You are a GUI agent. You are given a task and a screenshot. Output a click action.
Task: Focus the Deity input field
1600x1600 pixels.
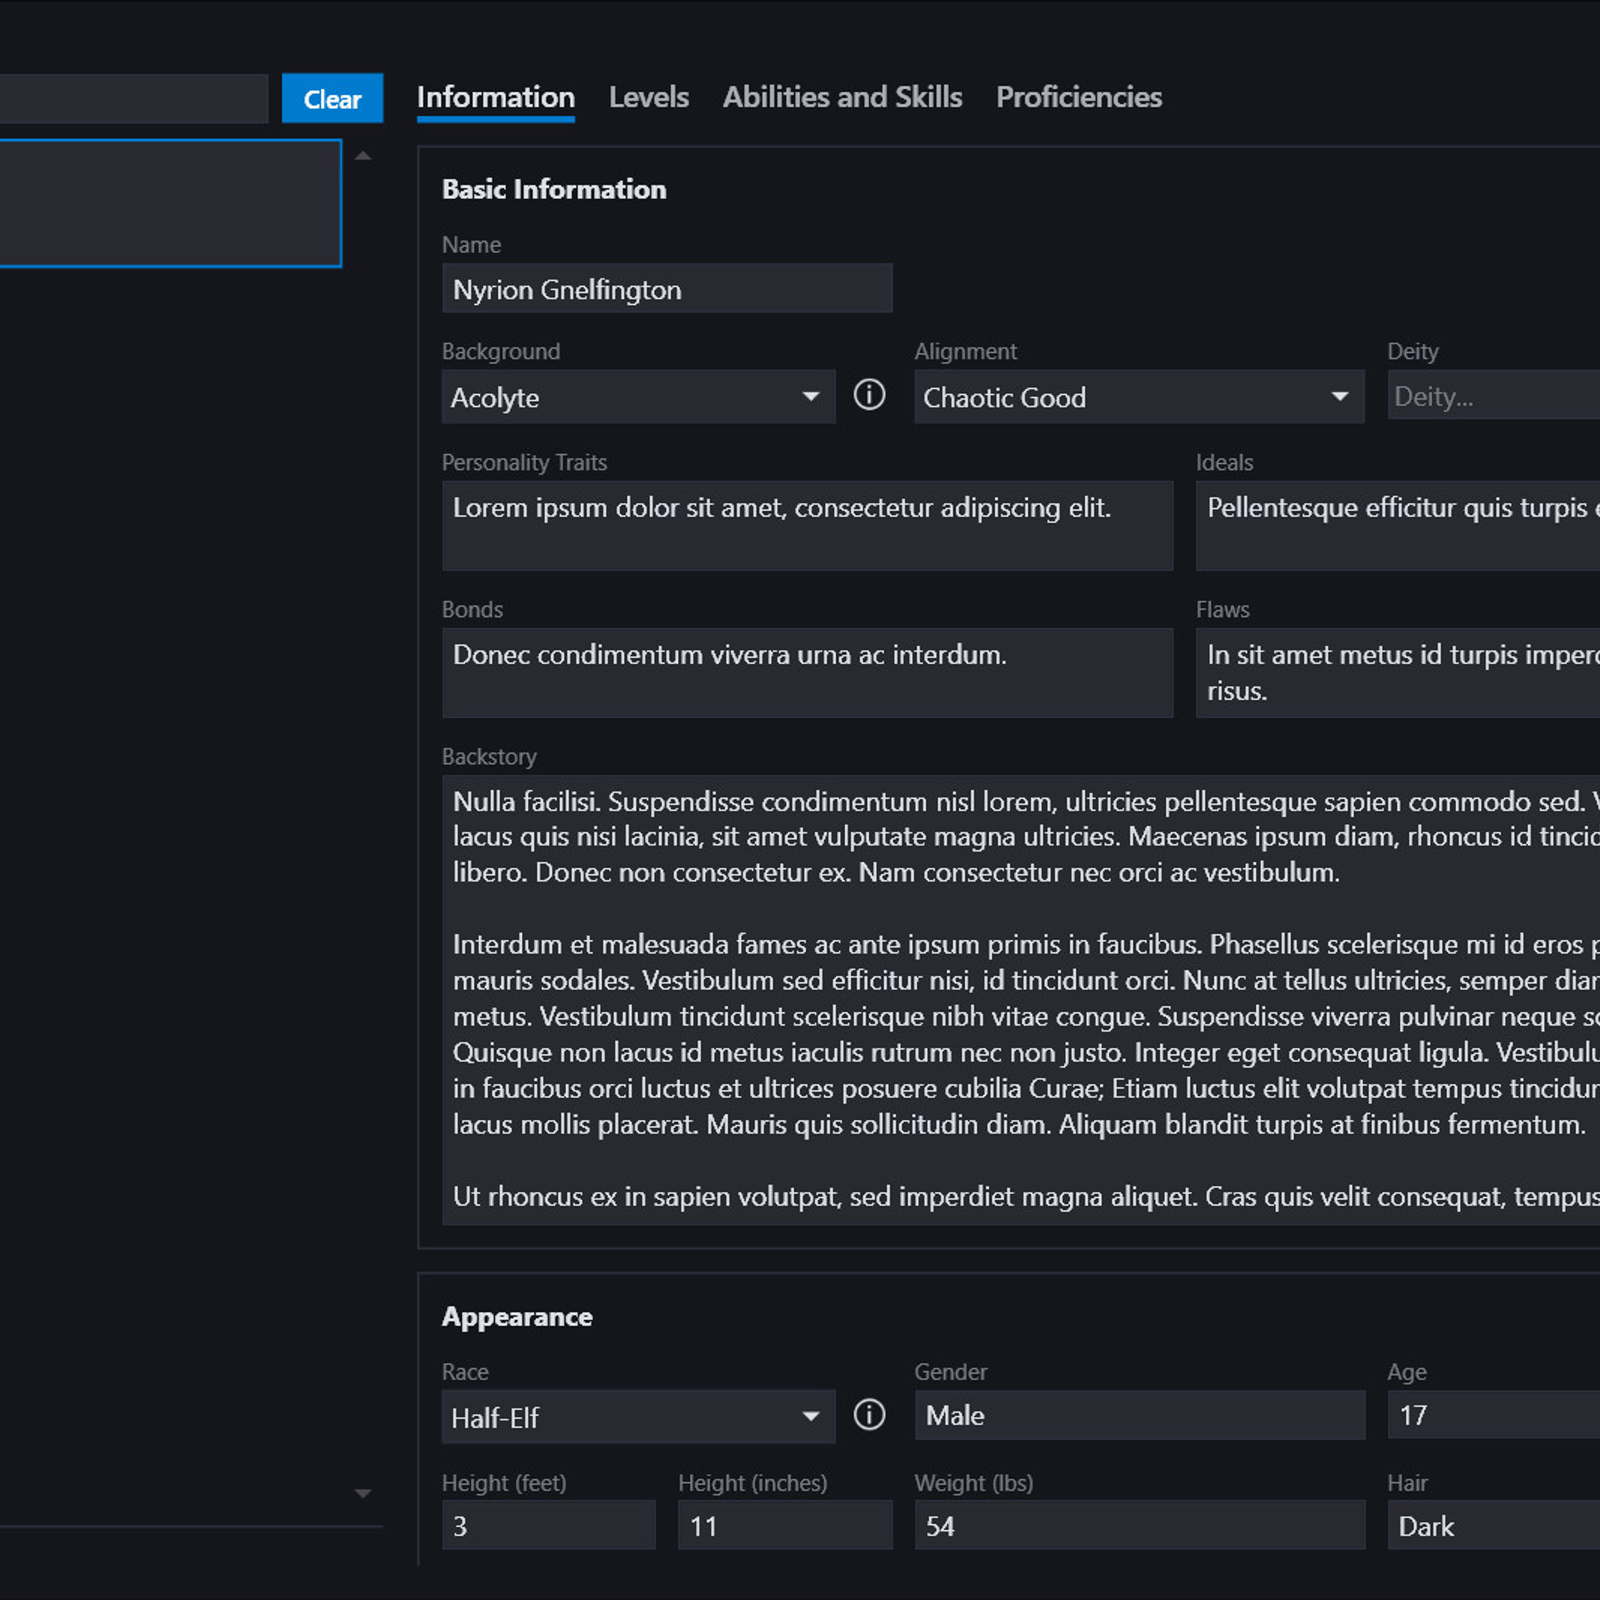1492,397
